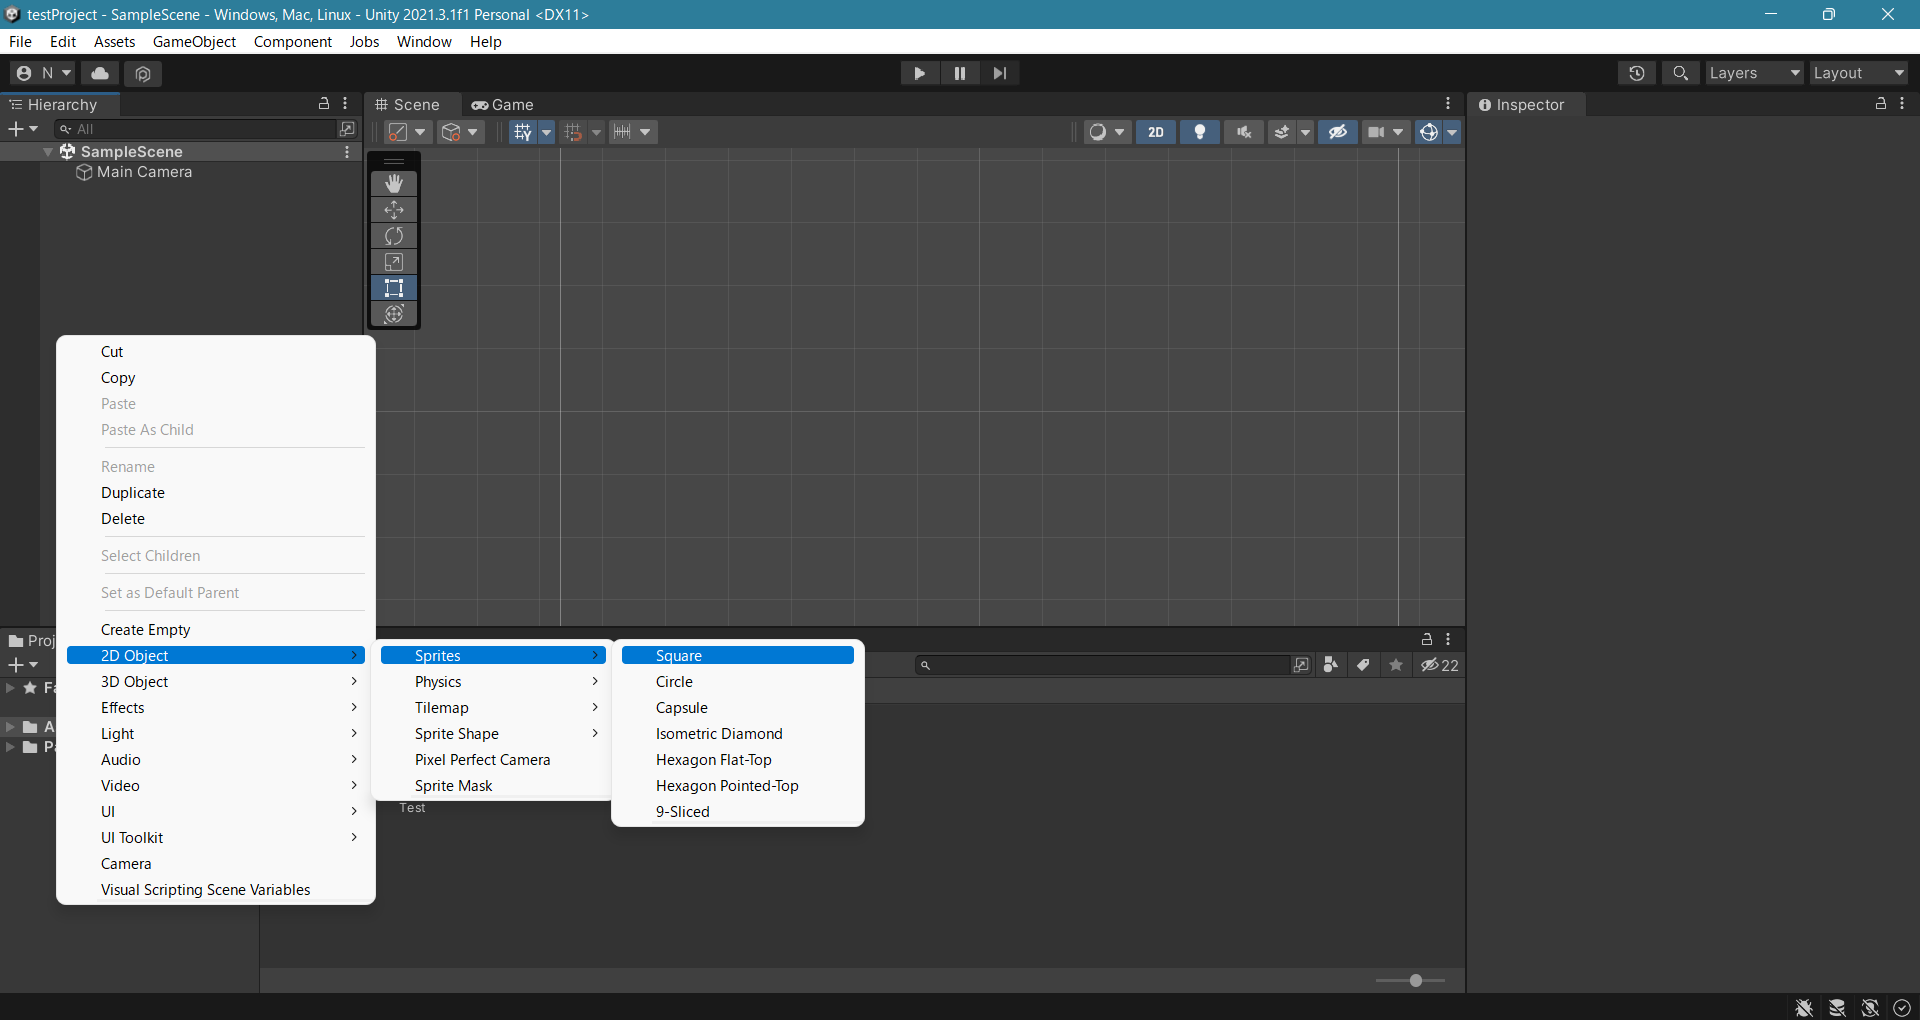The image size is (1920, 1020).
Task: Toggle grid visibility in Scene toolbar
Action: 522,132
